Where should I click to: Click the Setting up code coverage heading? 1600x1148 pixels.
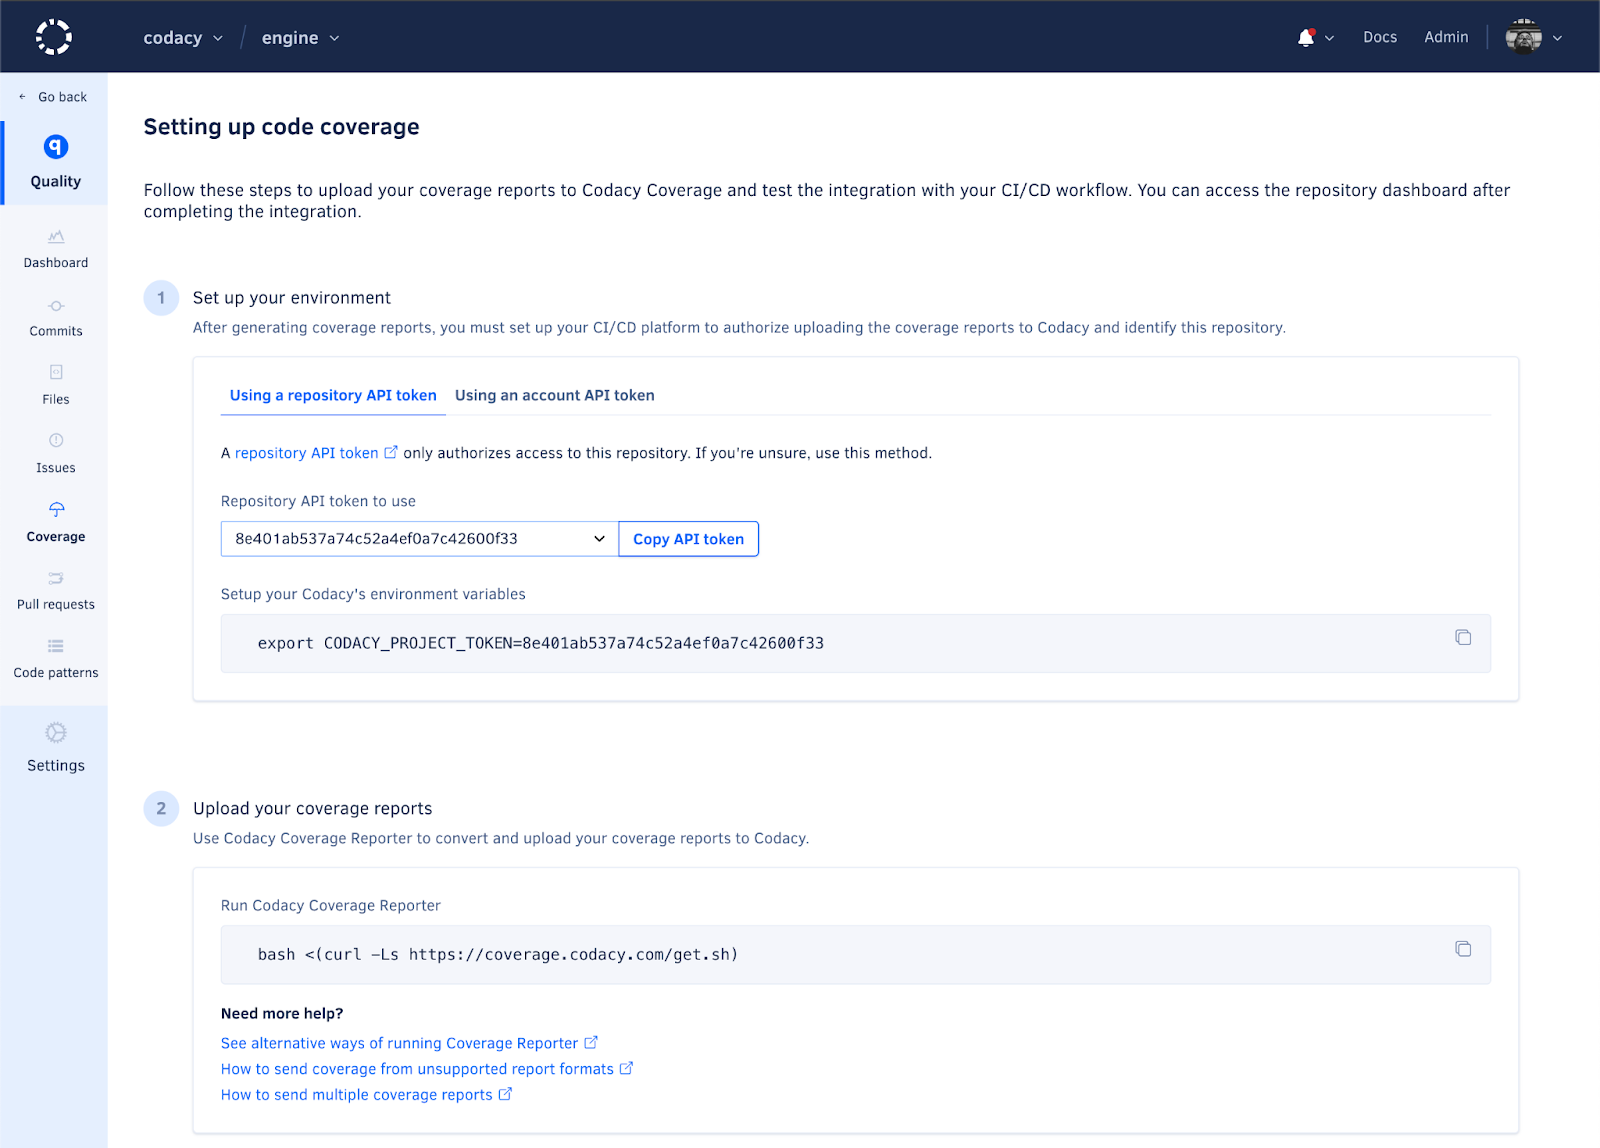tap(281, 127)
